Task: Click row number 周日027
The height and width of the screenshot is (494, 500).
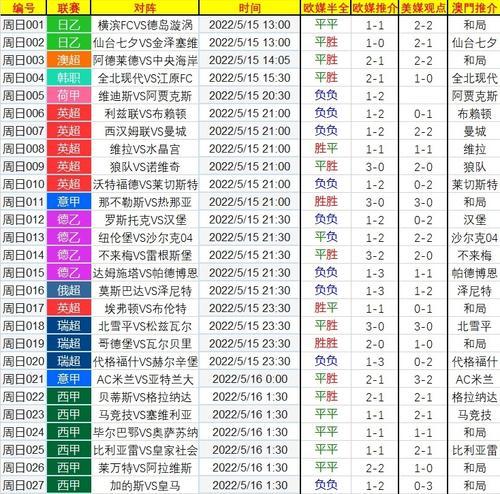Action: click(23, 485)
